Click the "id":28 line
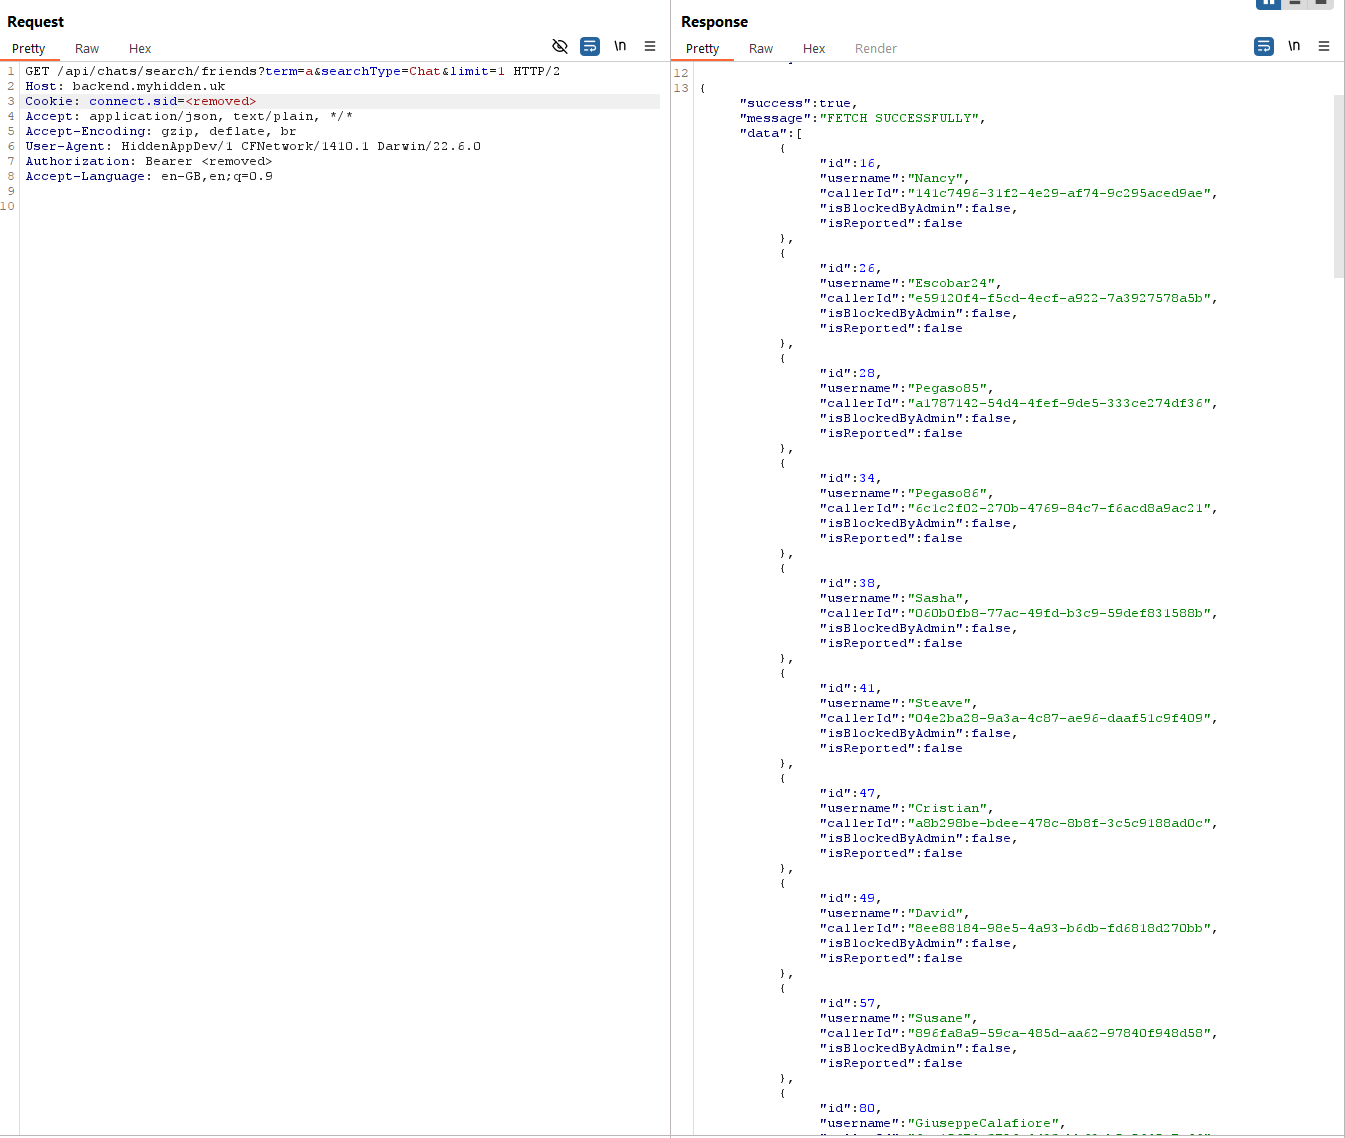 click(850, 373)
